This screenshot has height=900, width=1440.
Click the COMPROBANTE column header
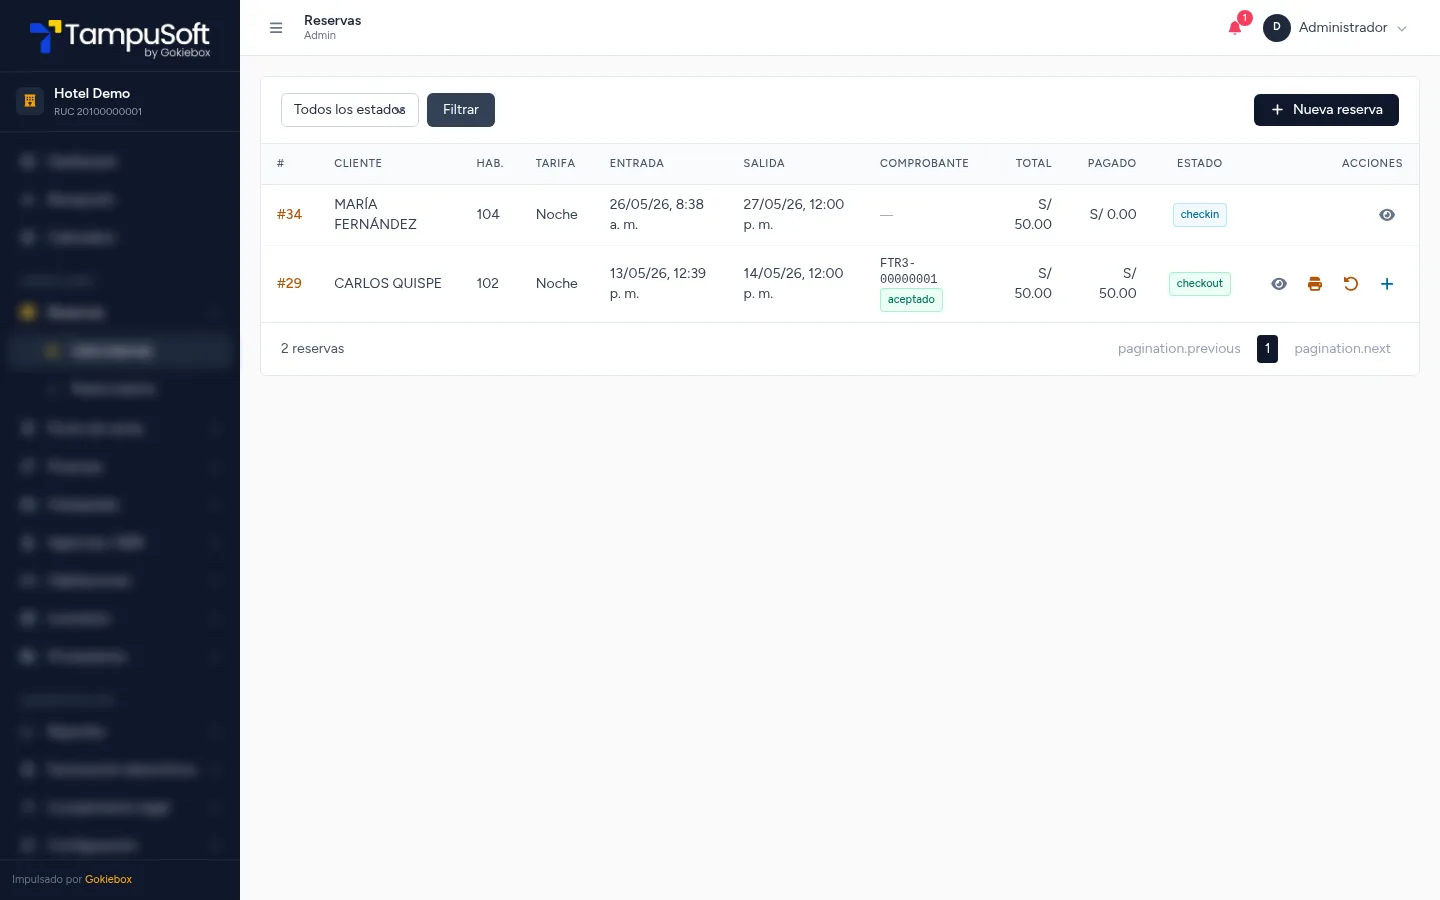(x=924, y=163)
